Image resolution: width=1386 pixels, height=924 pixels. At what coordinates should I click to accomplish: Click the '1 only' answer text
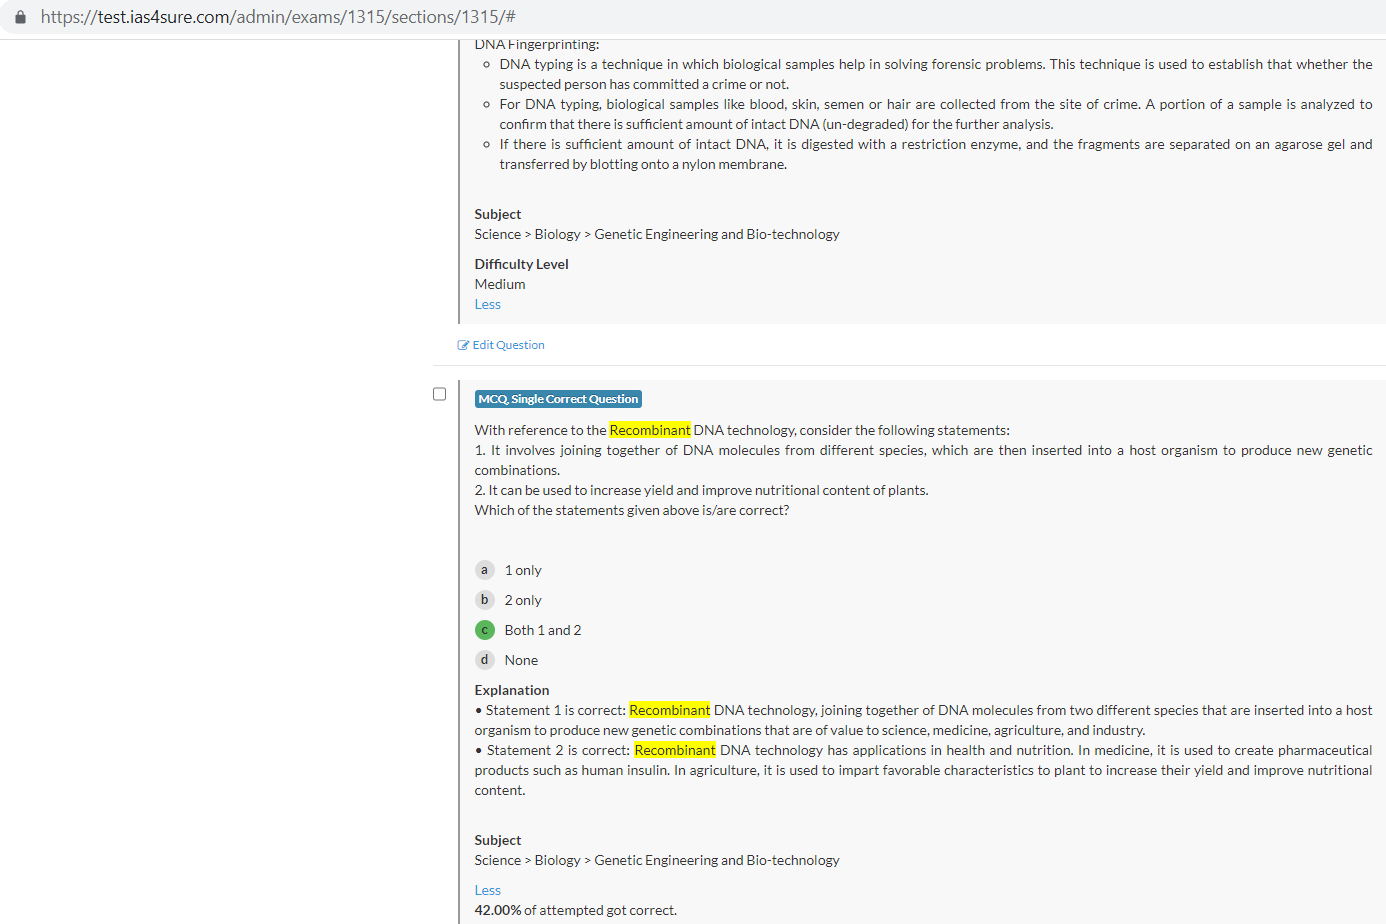coord(523,570)
